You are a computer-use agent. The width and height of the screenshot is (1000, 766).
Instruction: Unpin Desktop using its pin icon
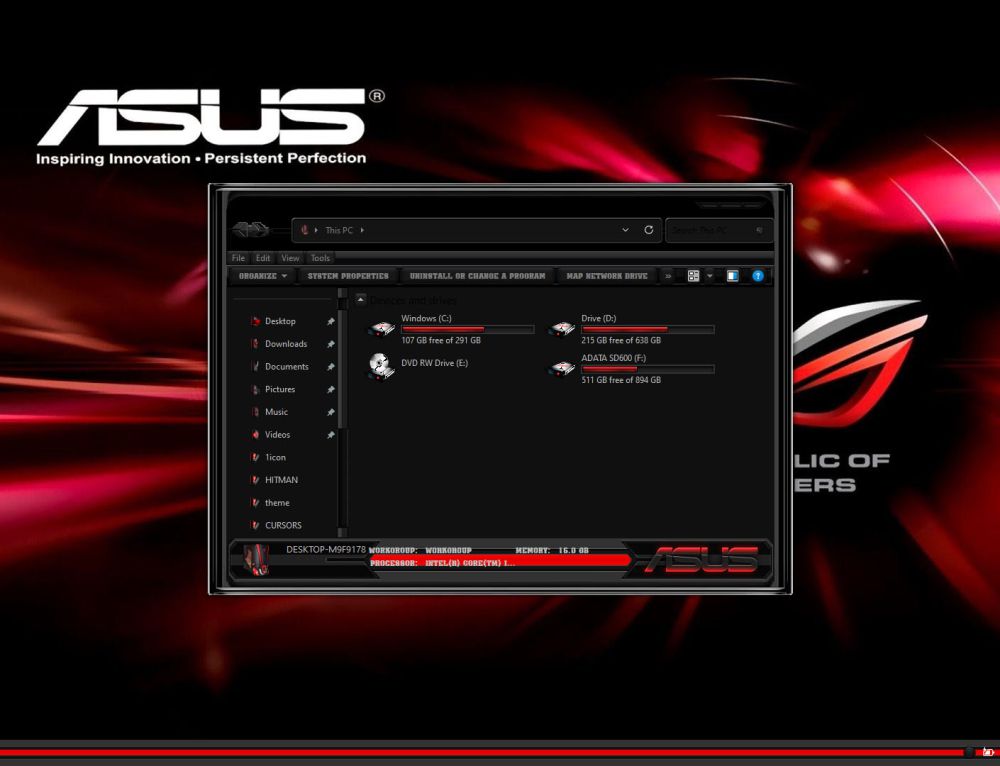click(x=331, y=321)
